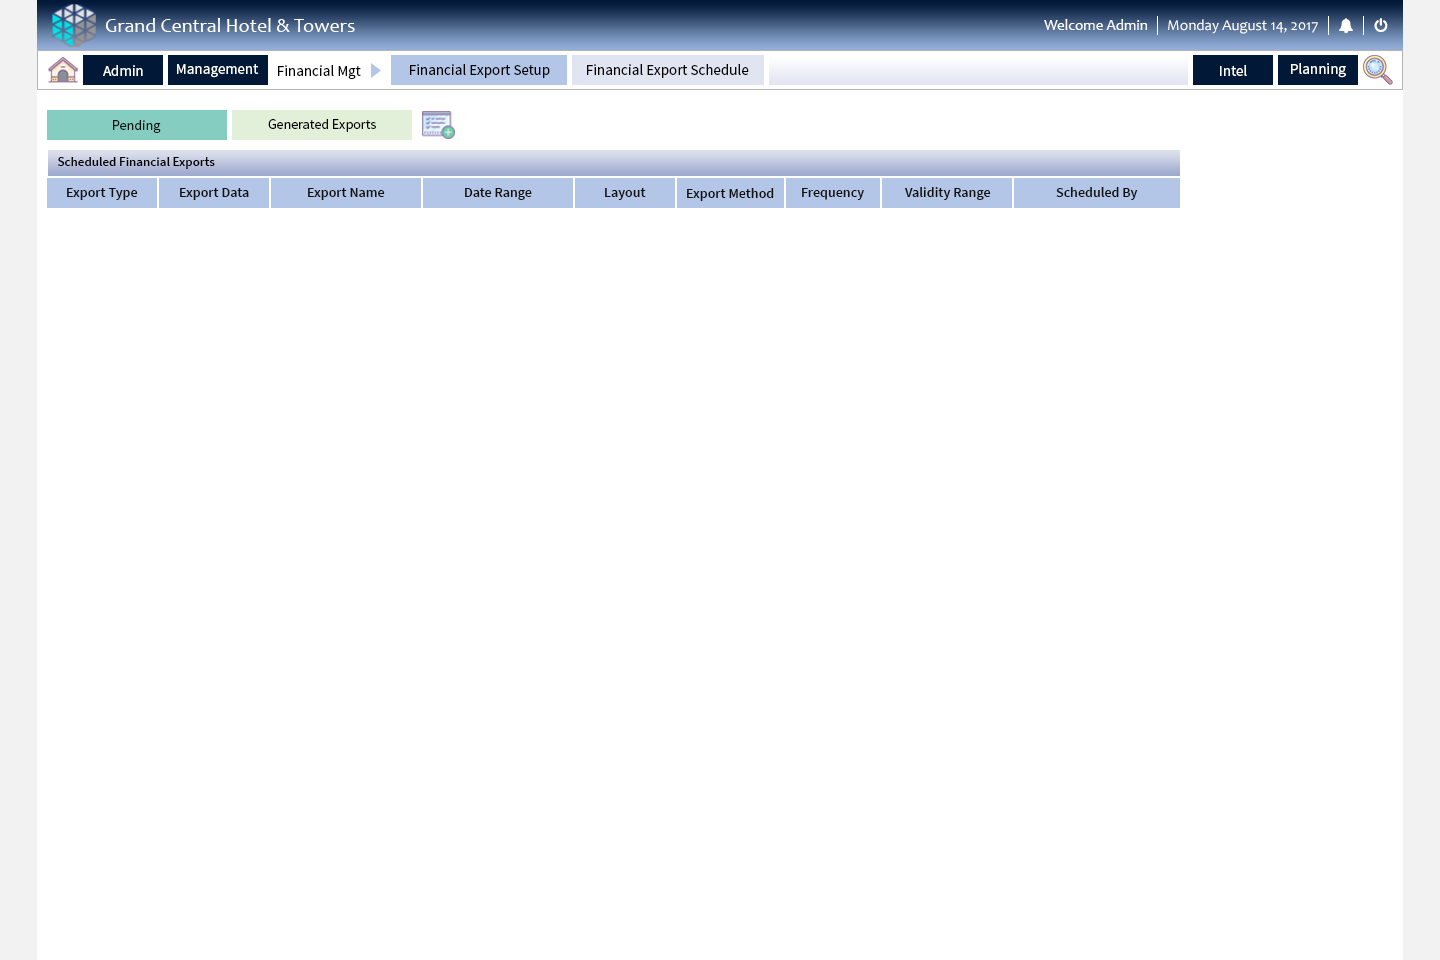Screen dimensions: 1440x960
Task: Open the notifications bell icon
Action: tap(1345, 25)
